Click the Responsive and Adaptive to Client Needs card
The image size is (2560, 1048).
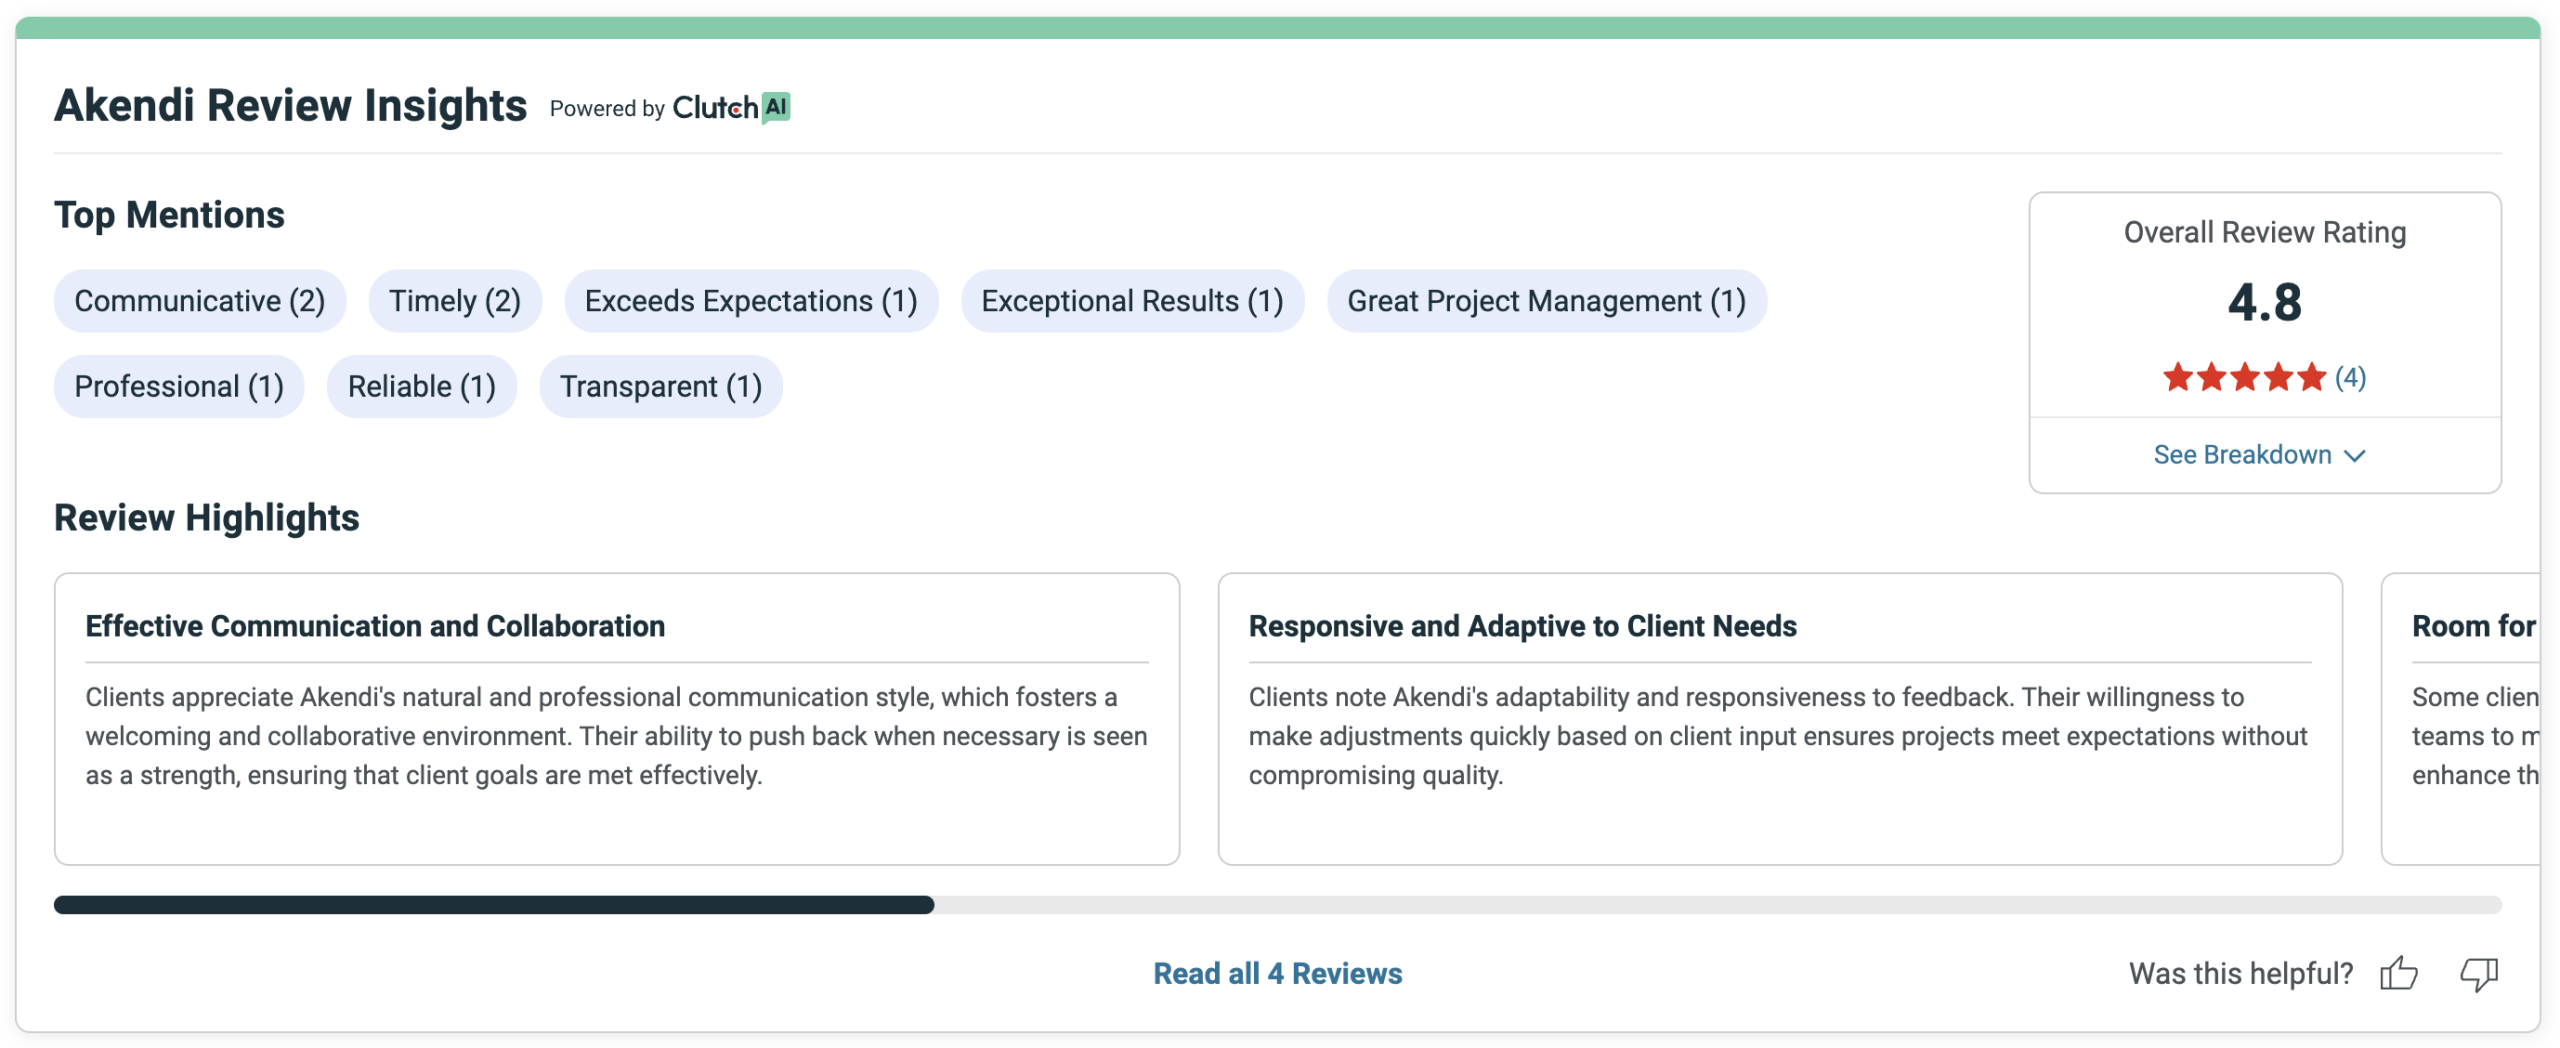click(1780, 718)
